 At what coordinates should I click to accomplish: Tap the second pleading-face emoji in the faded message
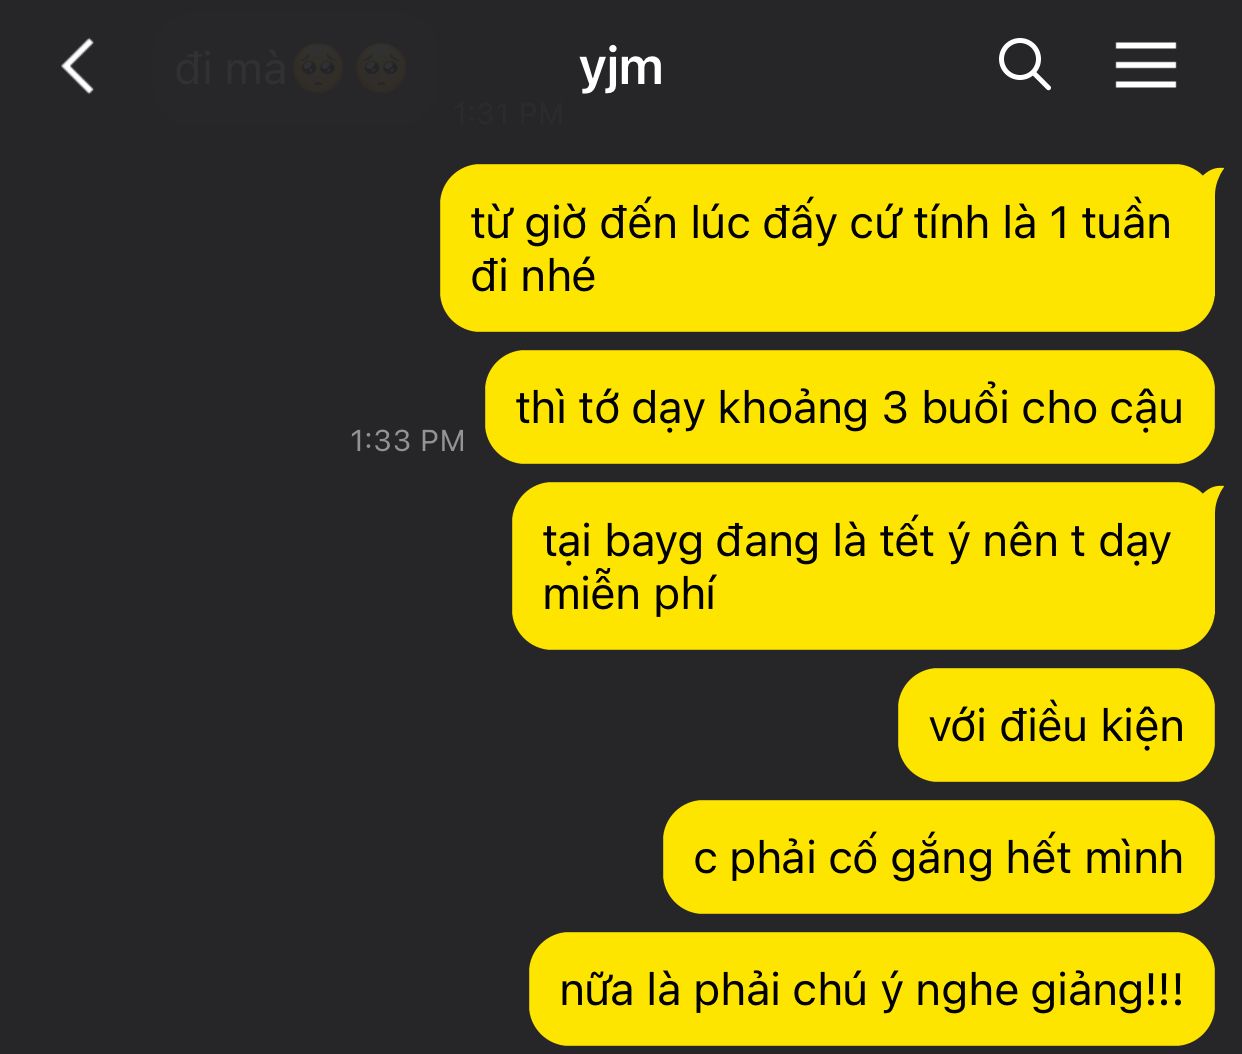pyautogui.click(x=382, y=69)
